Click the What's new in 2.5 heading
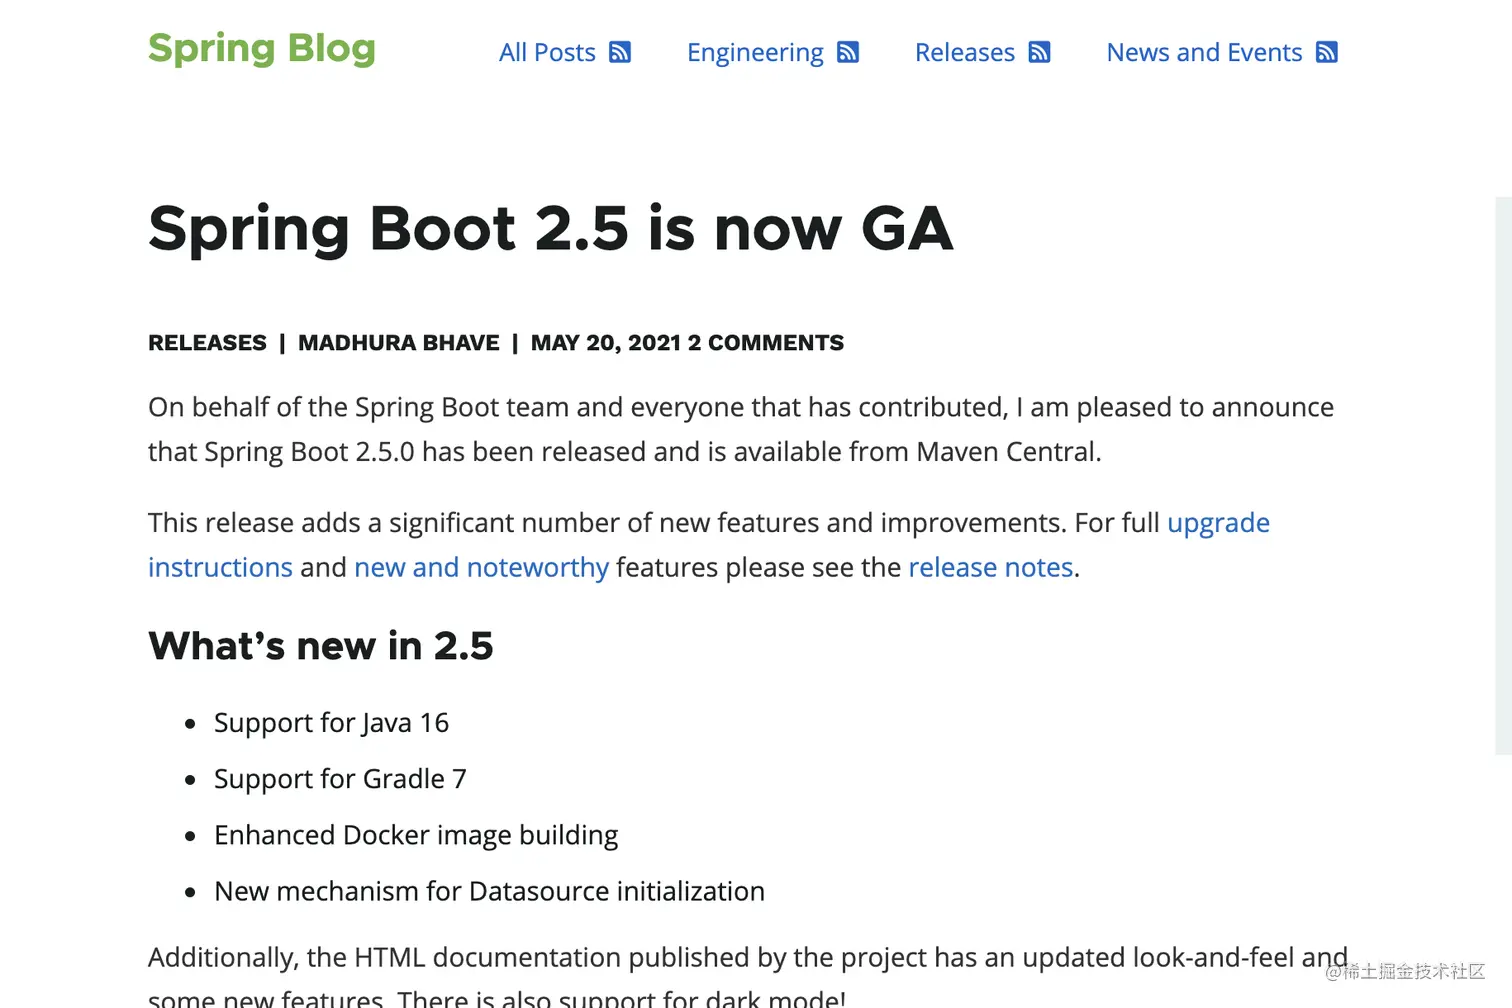 (321, 646)
